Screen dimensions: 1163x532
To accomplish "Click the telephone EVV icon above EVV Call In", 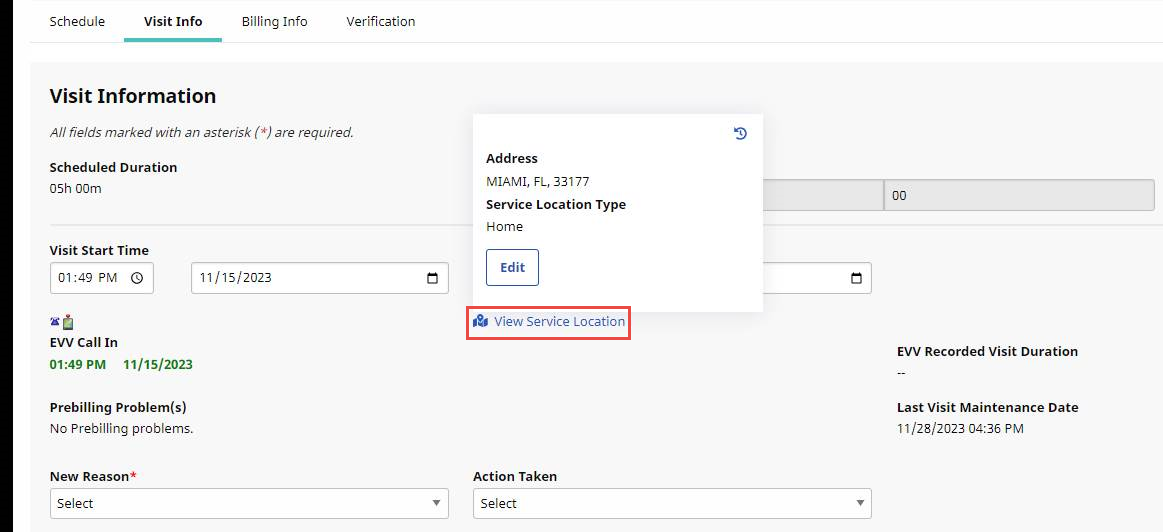I will [55, 322].
